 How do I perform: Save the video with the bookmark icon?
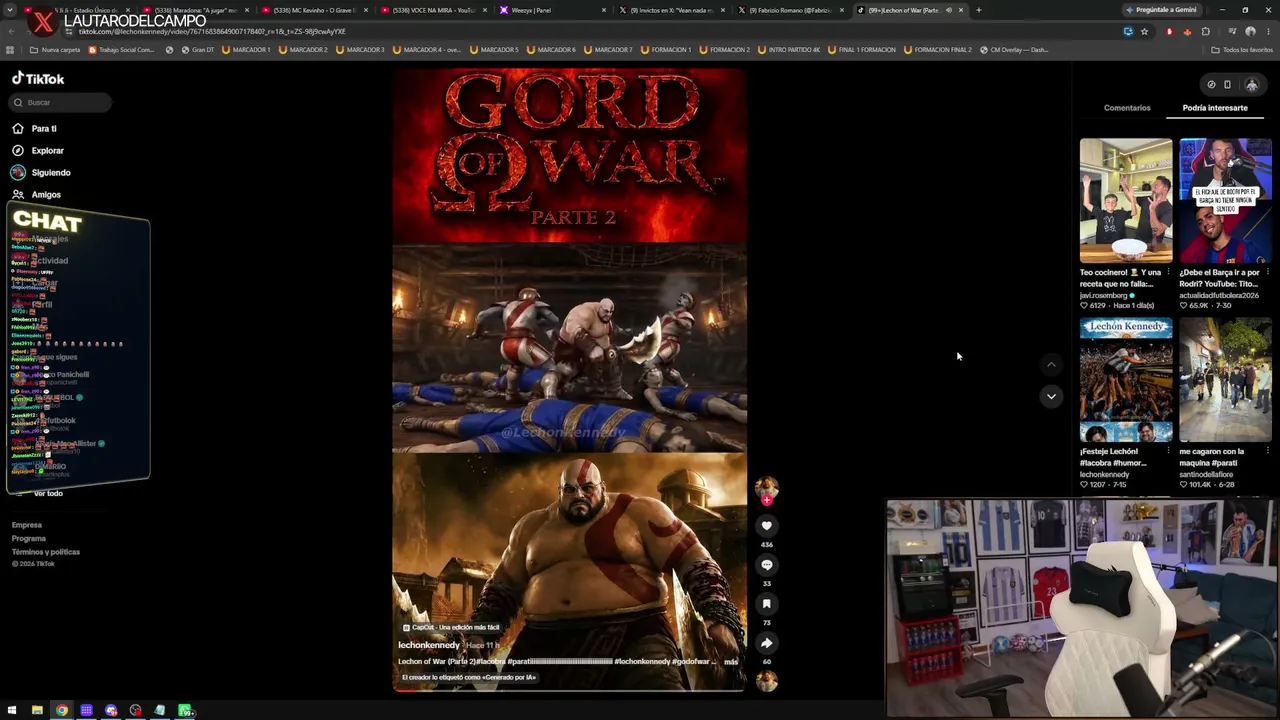767,604
